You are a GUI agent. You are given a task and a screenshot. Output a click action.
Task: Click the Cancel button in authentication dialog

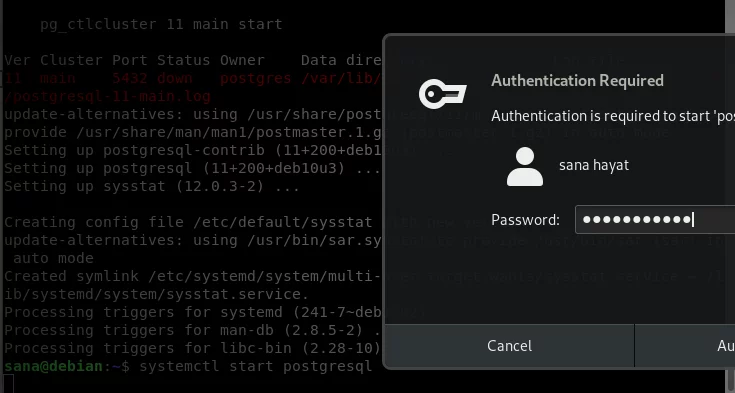click(509, 346)
